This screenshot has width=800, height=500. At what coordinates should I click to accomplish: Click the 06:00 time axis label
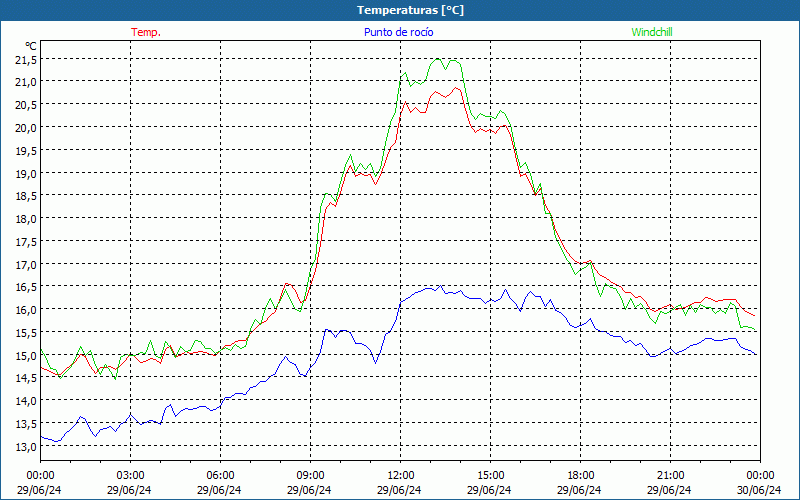pos(220,475)
